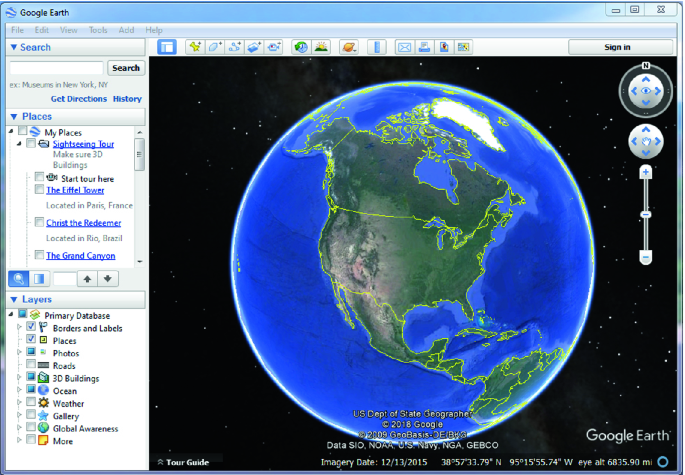Viewport: 685px width, 475px height.
Task: Toggle the sidebar panel button
Action: [167, 47]
